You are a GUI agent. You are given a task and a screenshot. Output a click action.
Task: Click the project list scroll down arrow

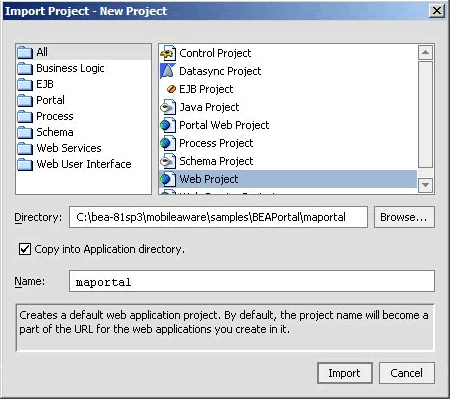[425, 185]
